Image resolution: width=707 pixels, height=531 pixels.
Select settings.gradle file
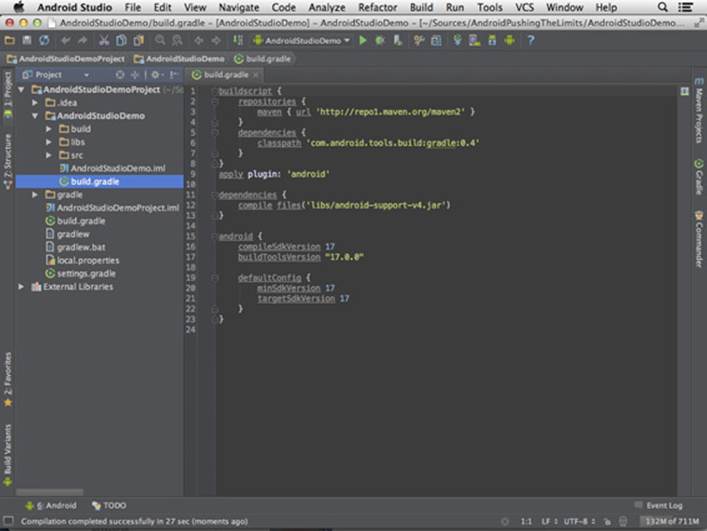pos(81,274)
